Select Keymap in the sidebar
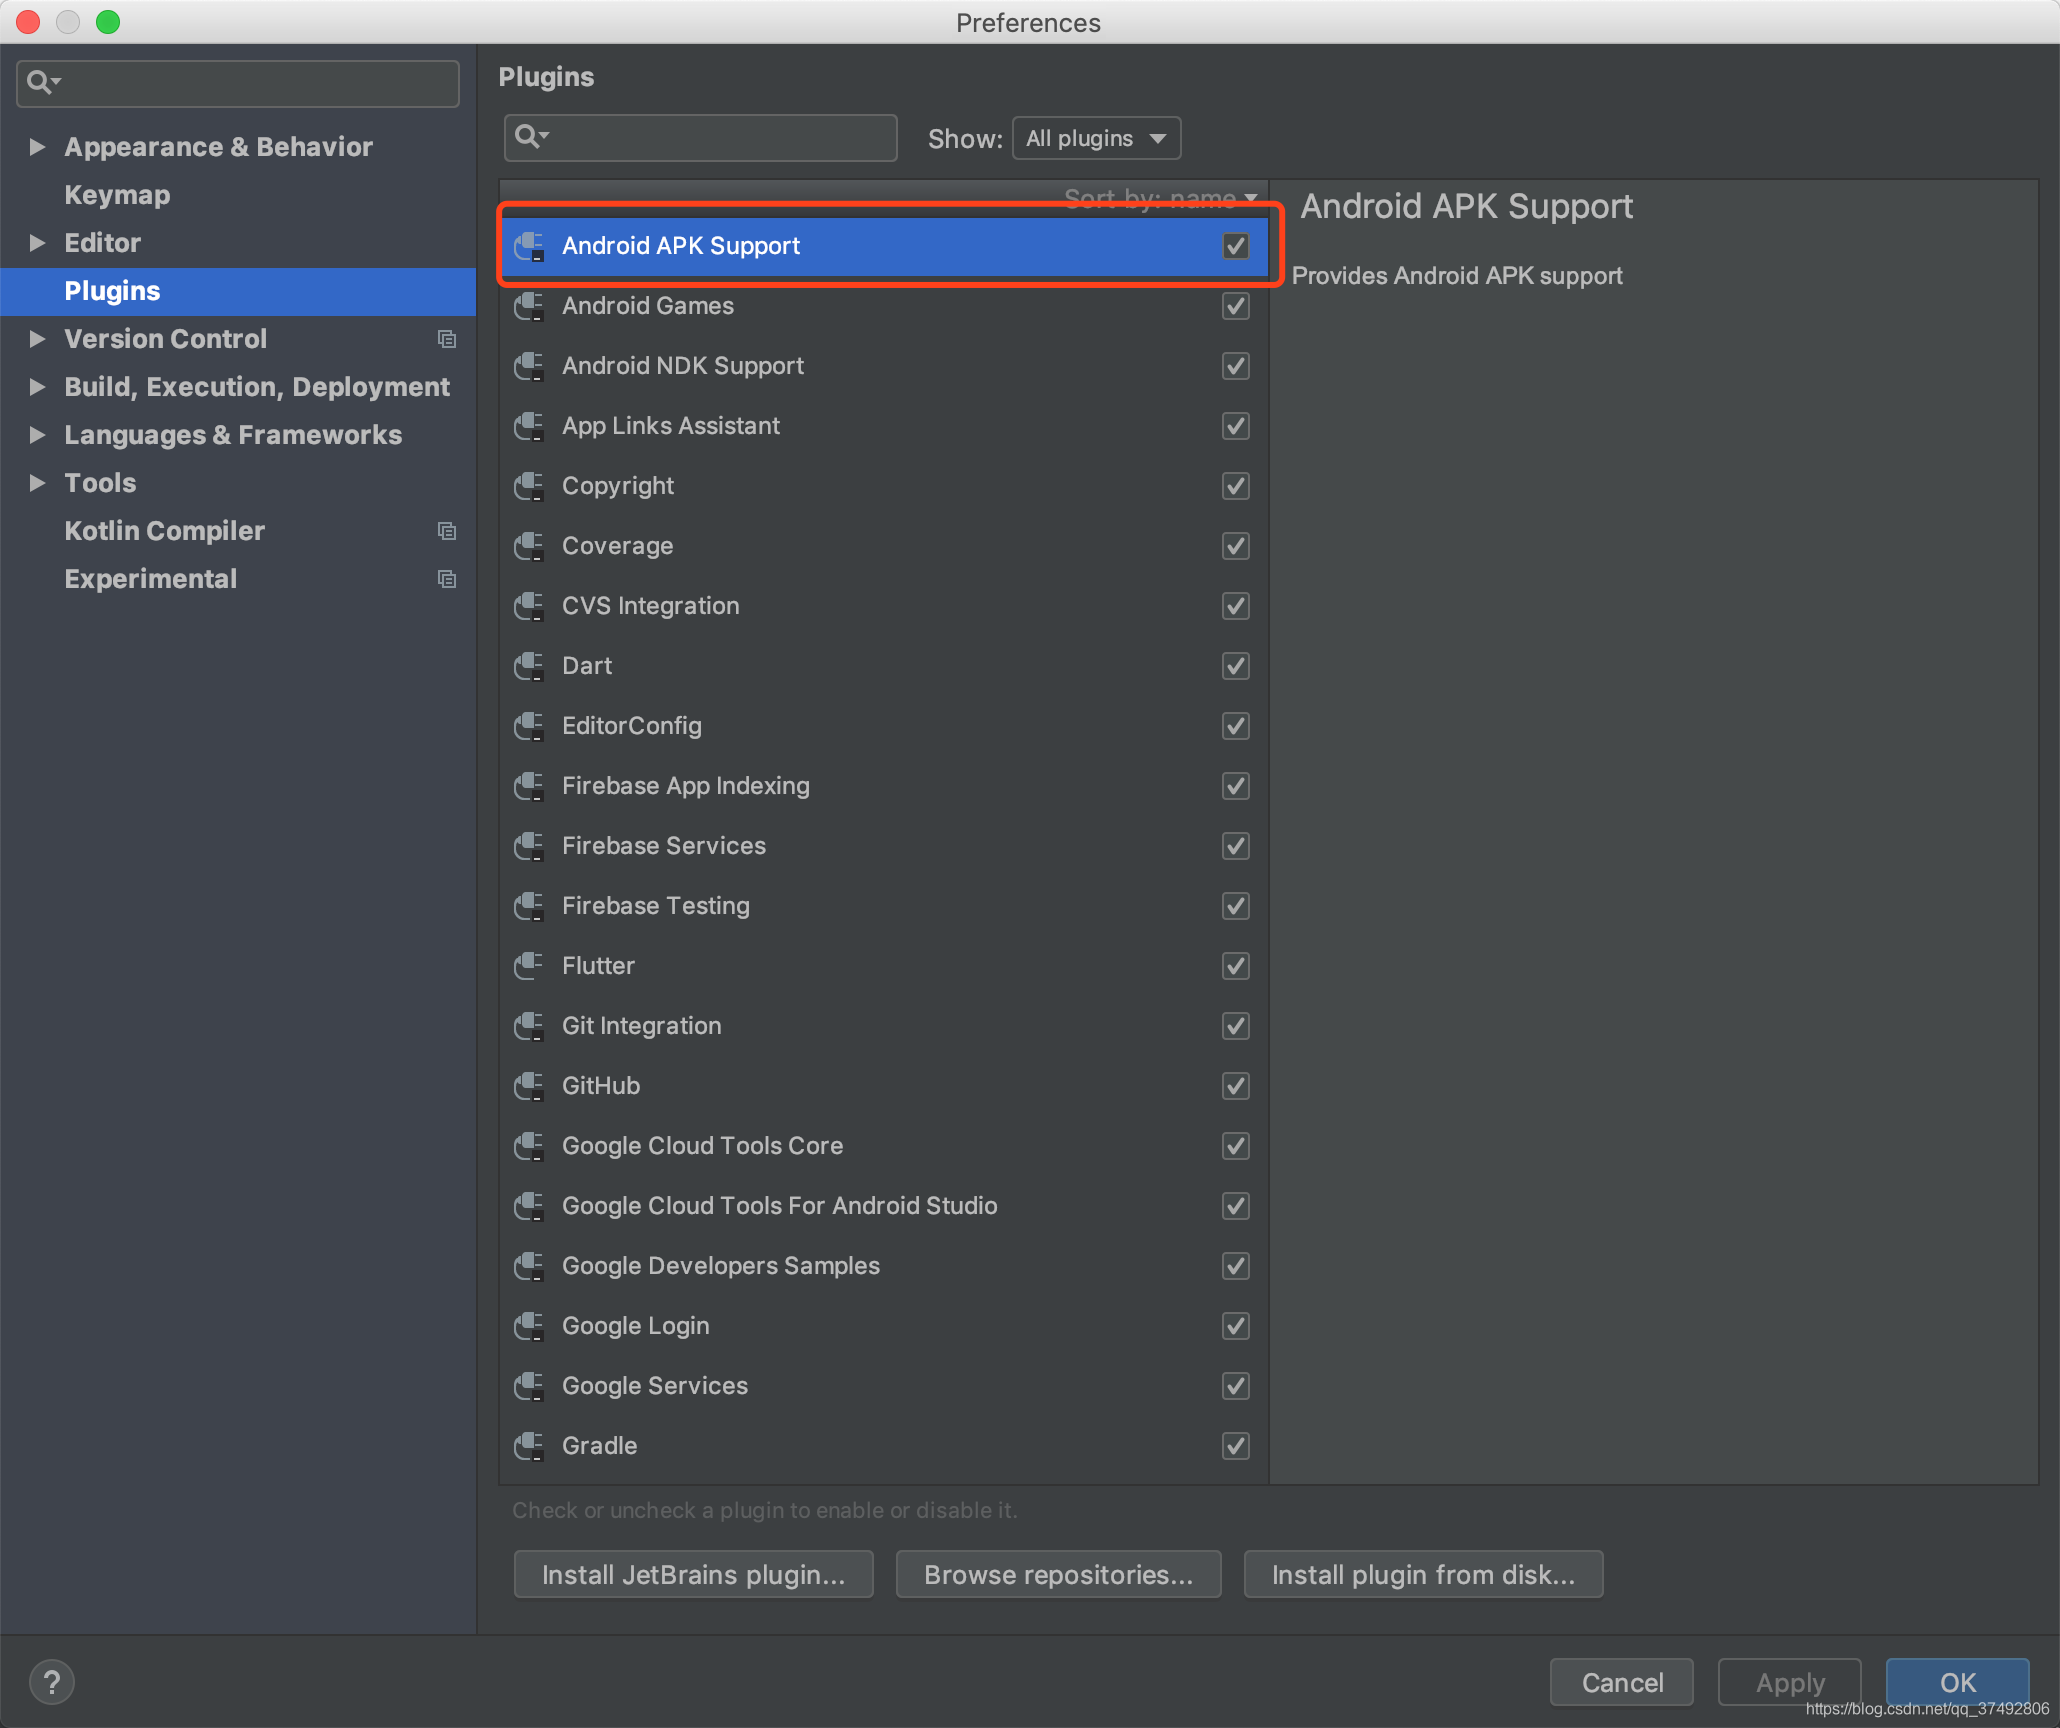 click(x=117, y=194)
